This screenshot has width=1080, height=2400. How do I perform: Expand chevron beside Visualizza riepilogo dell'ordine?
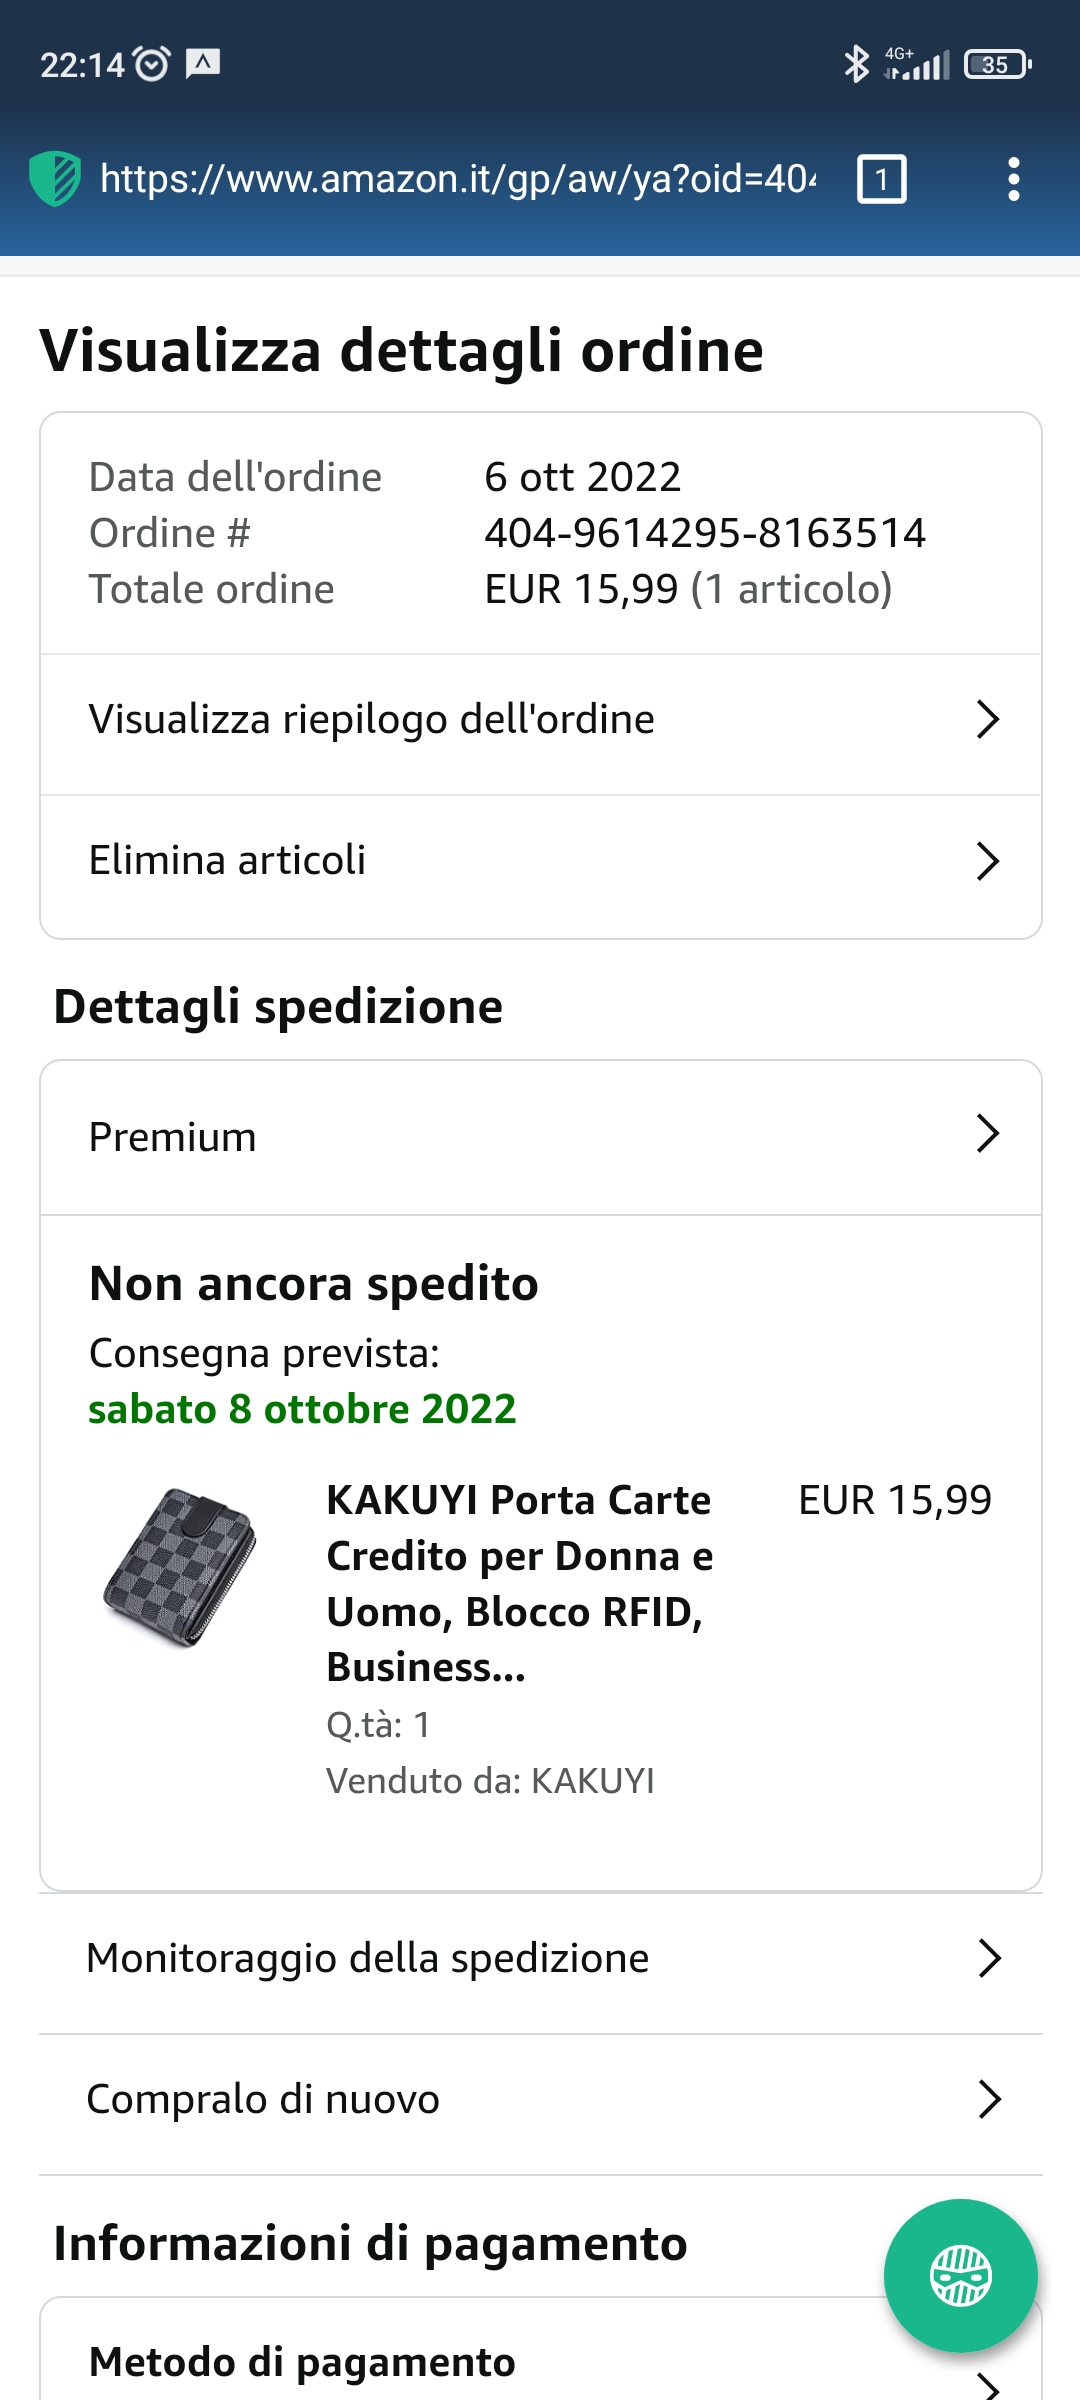(x=987, y=719)
